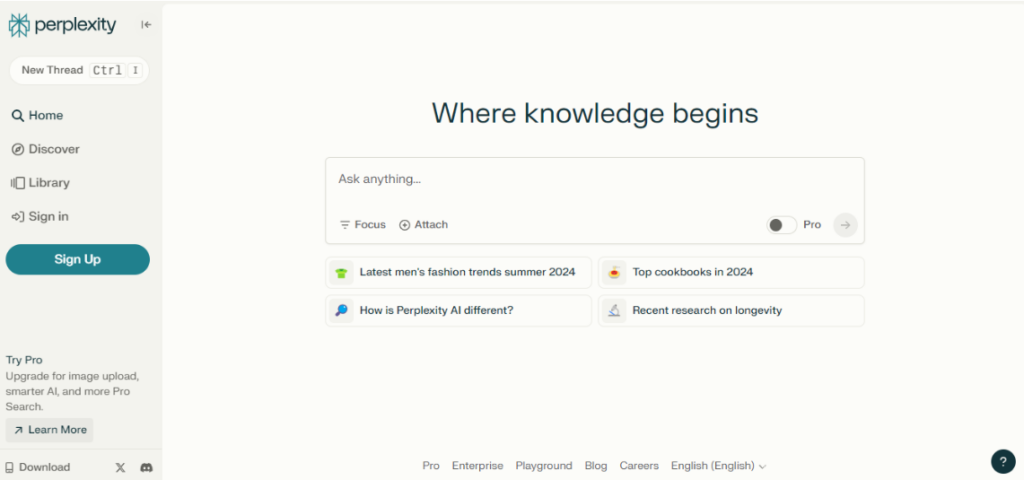1024x480 pixels.
Task: Click the Perplexity logo
Action: tap(62, 25)
